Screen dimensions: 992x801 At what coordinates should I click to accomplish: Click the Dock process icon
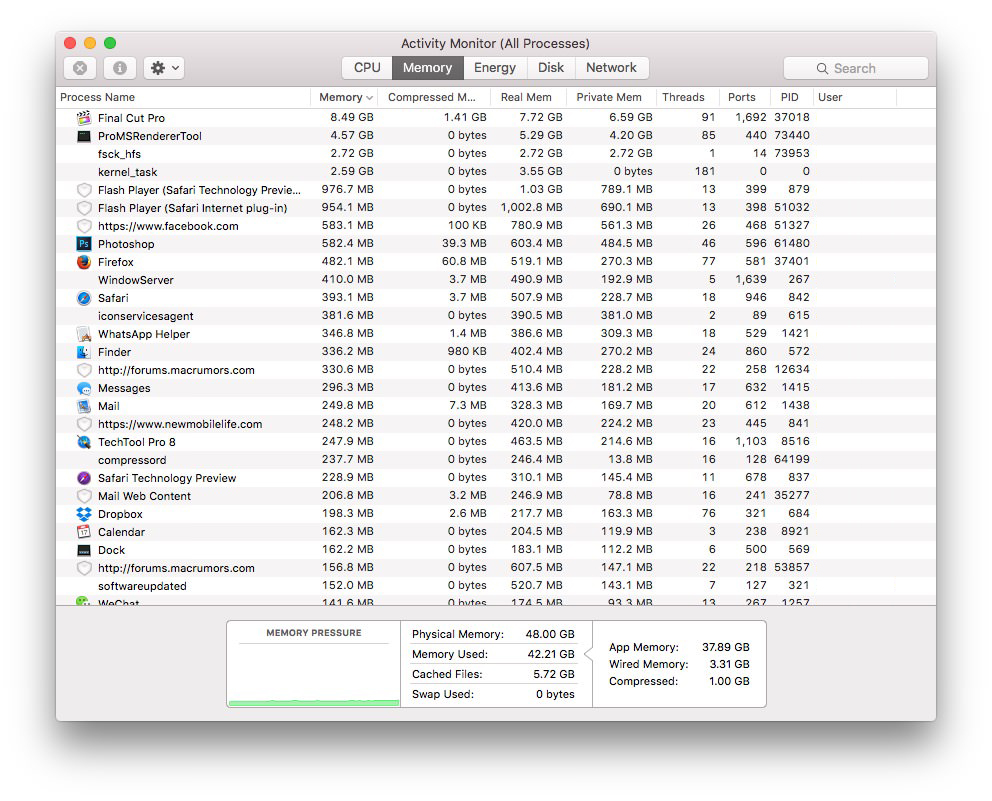[84, 550]
